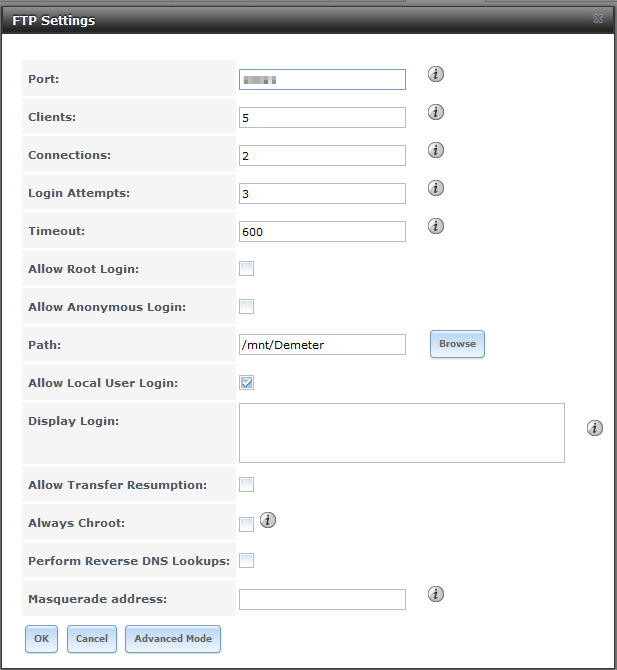Open the Timeout info tooltip icon
This screenshot has width=617, height=670.
click(436, 226)
